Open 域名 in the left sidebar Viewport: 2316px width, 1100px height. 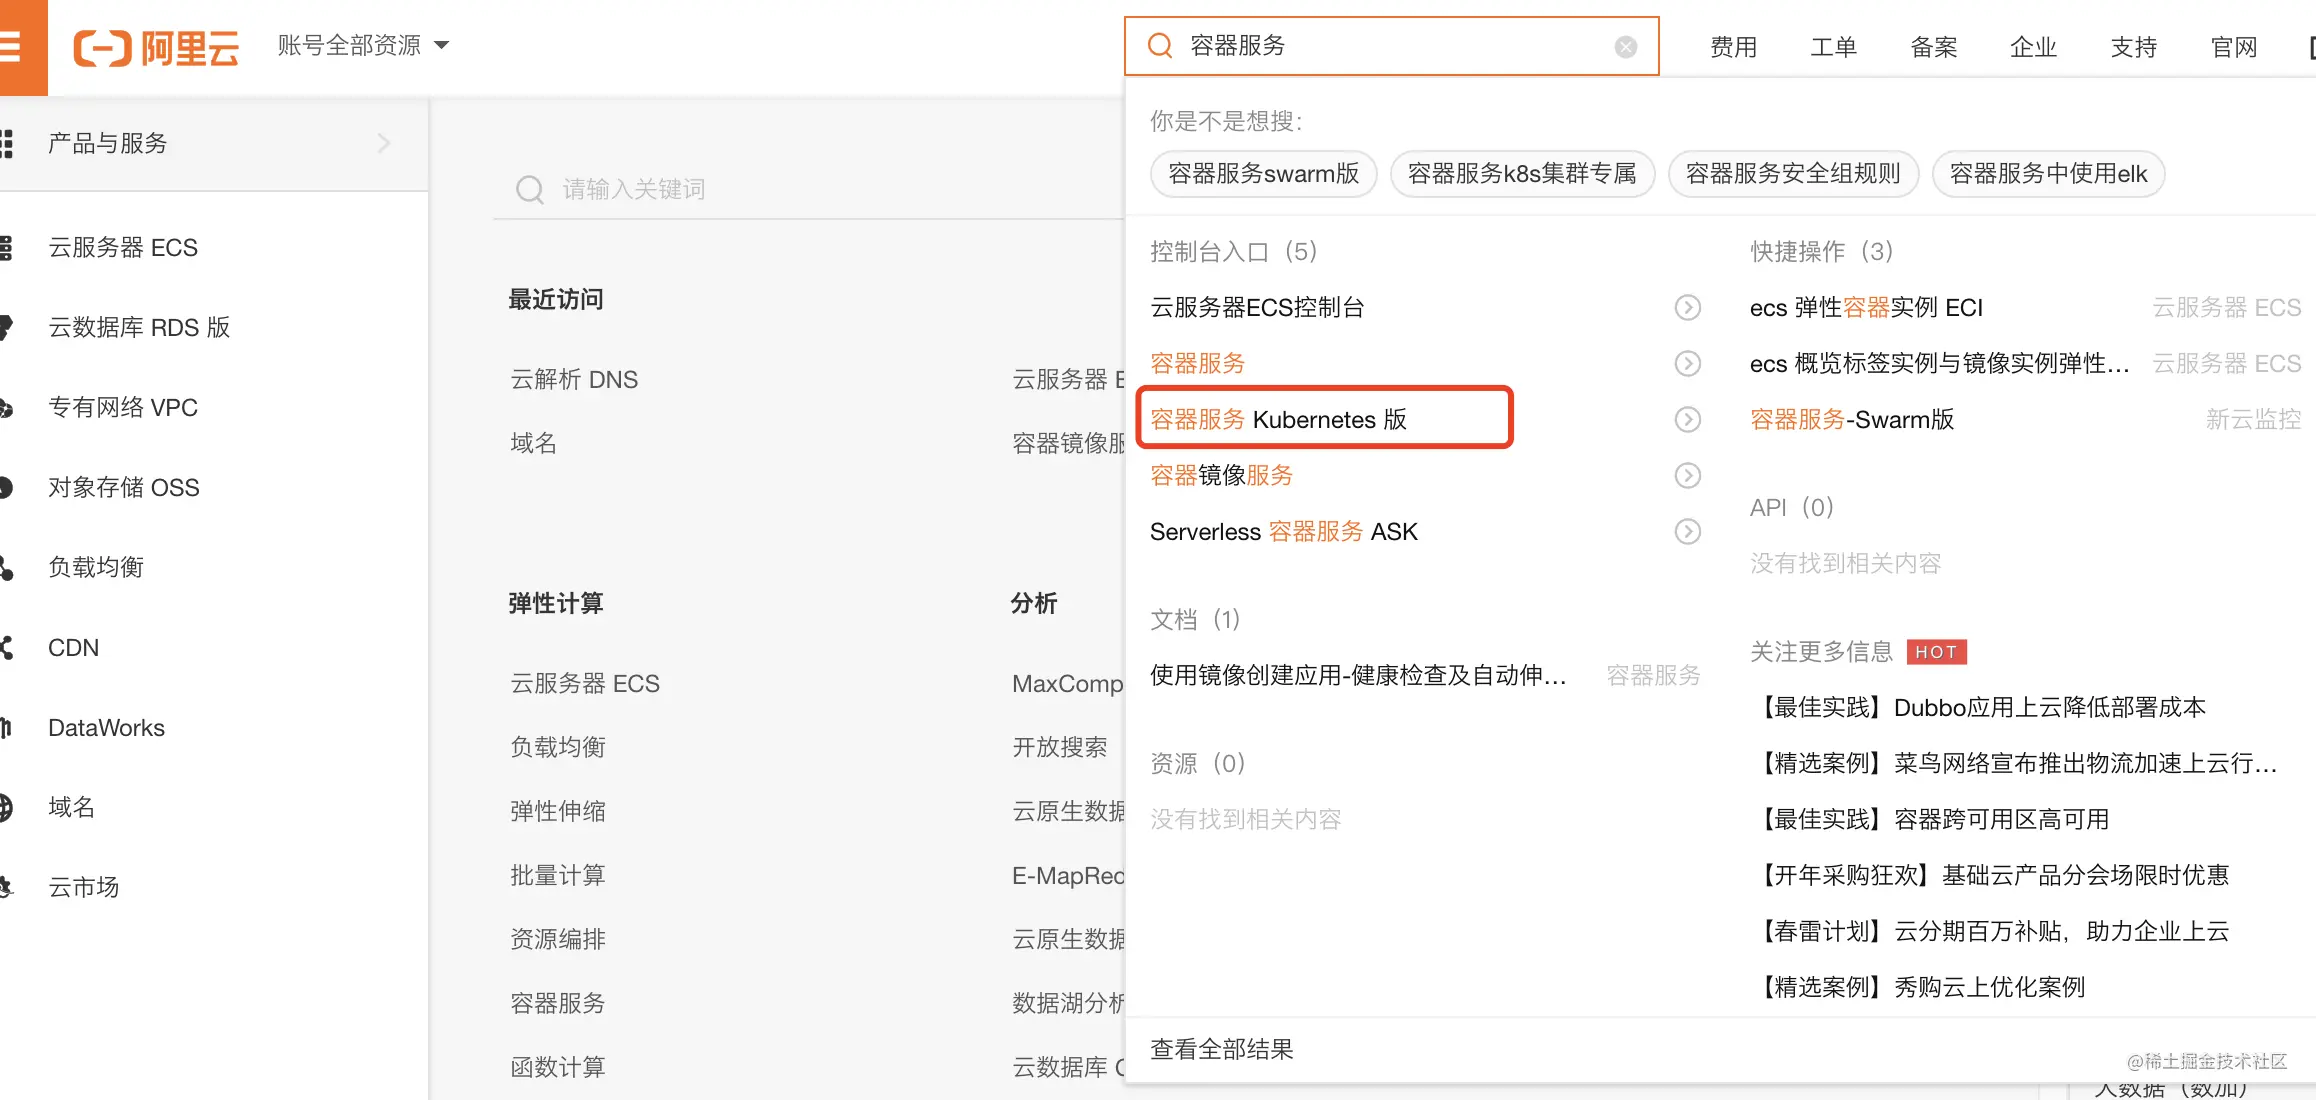point(72,807)
